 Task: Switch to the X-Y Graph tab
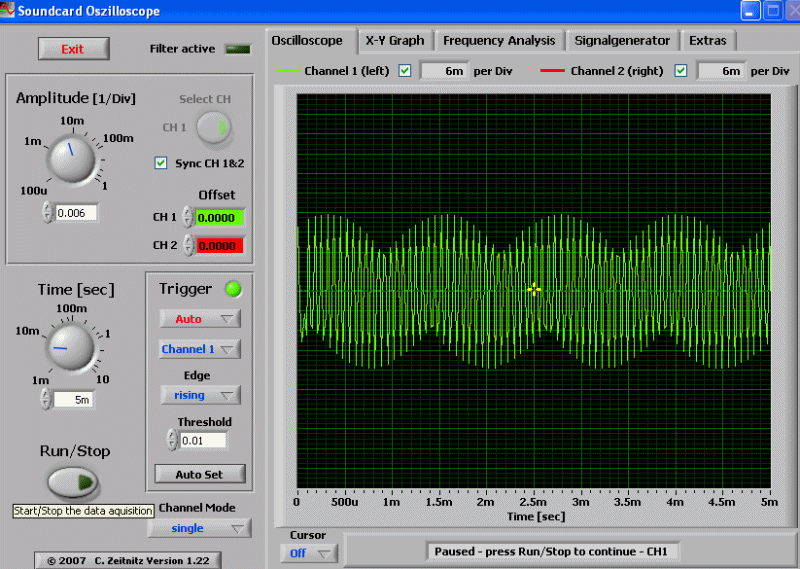(x=395, y=40)
